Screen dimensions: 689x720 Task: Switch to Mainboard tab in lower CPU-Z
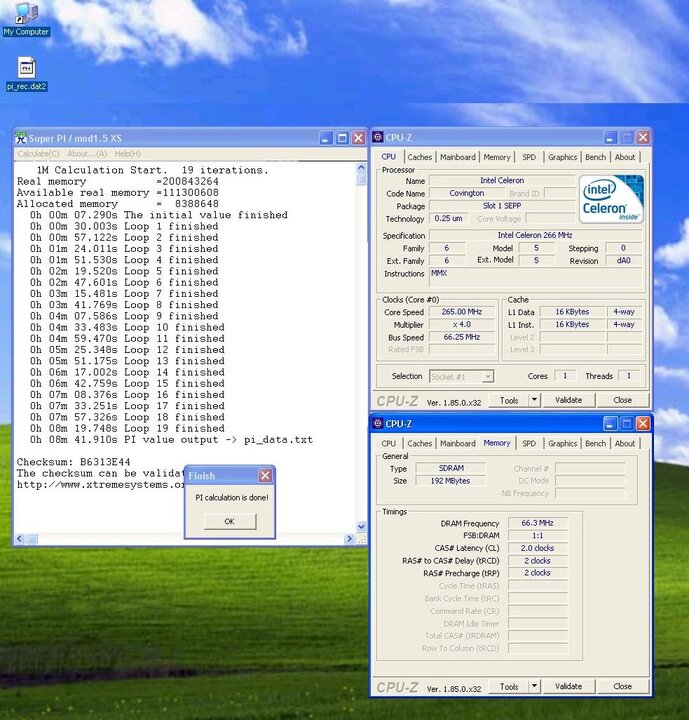click(458, 444)
